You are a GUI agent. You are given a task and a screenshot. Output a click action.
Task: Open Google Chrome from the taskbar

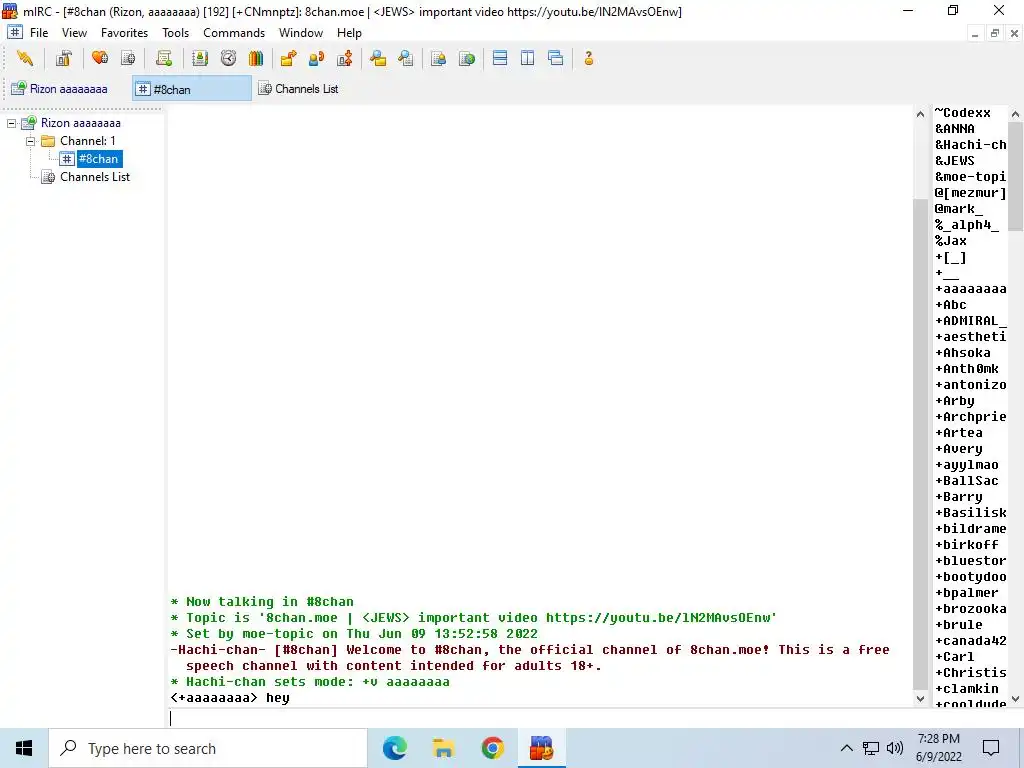[x=492, y=748]
